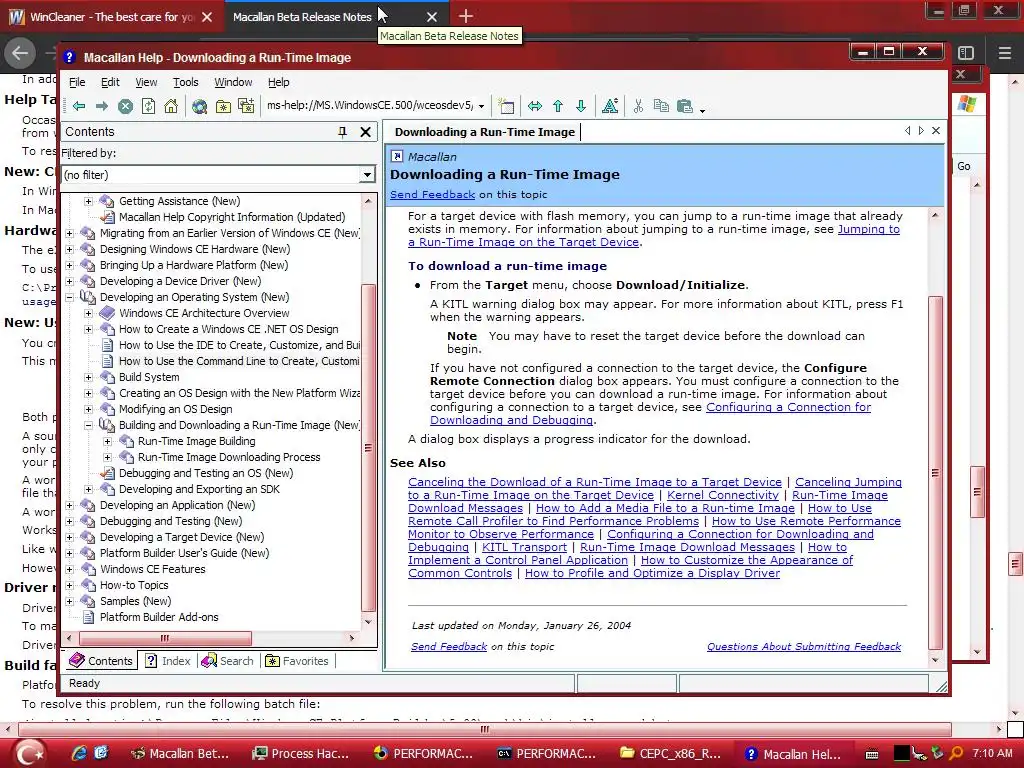Screen dimensions: 1024x768
Task: Open CEPC_x86_R folder taskbar button
Action: [670, 754]
